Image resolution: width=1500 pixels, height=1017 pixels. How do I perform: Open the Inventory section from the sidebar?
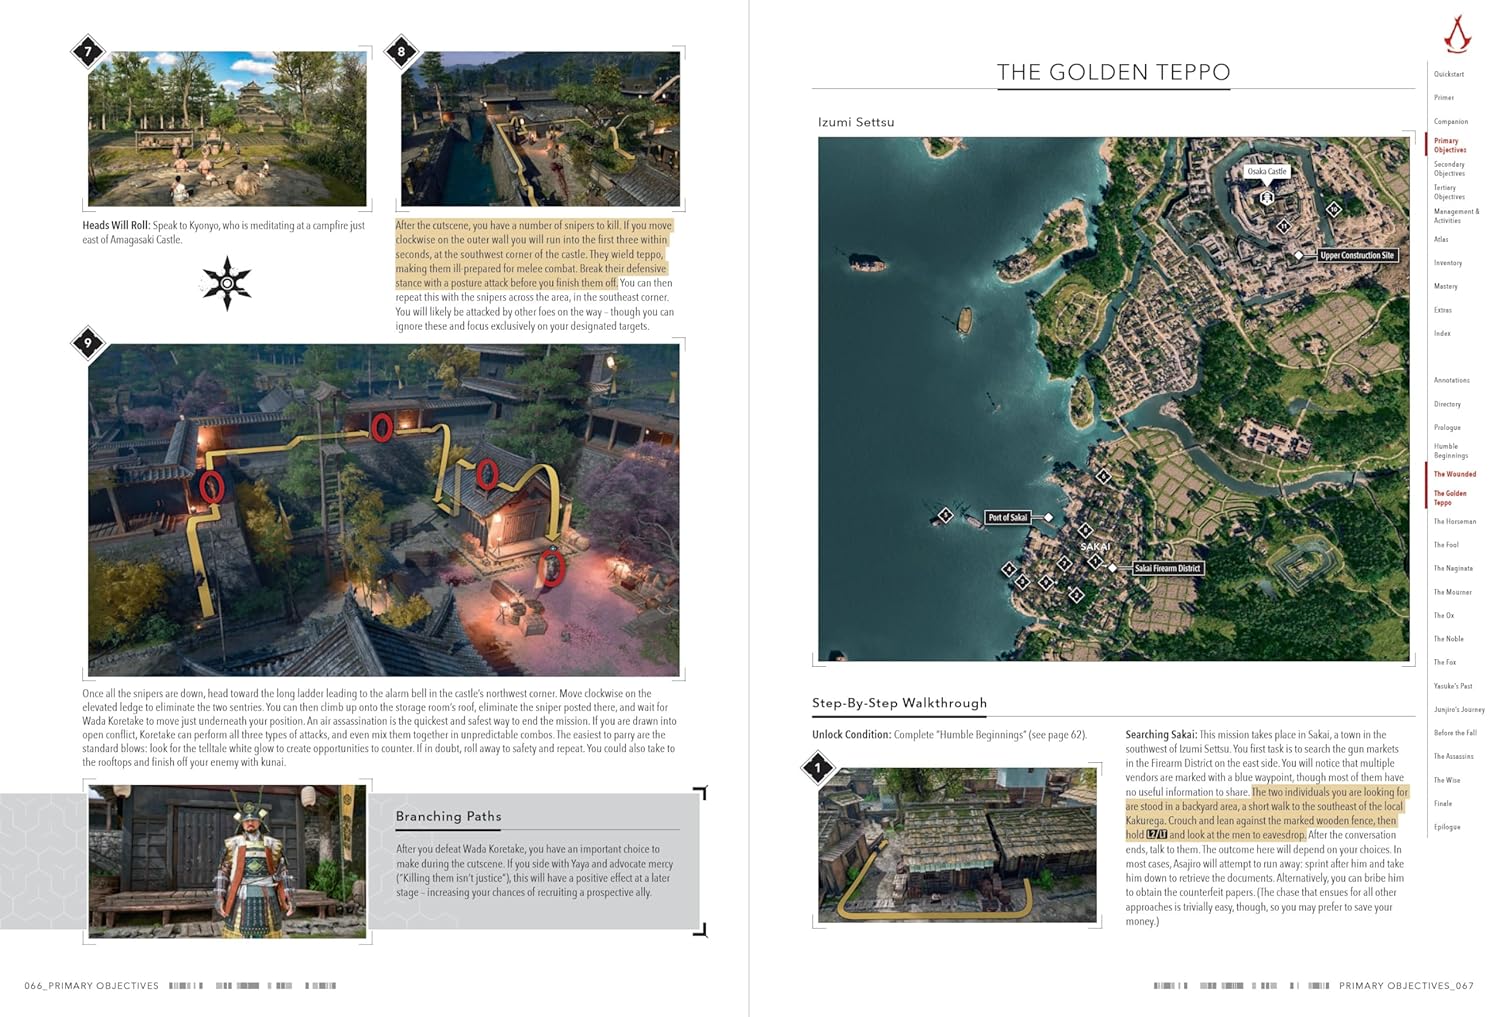1446,262
